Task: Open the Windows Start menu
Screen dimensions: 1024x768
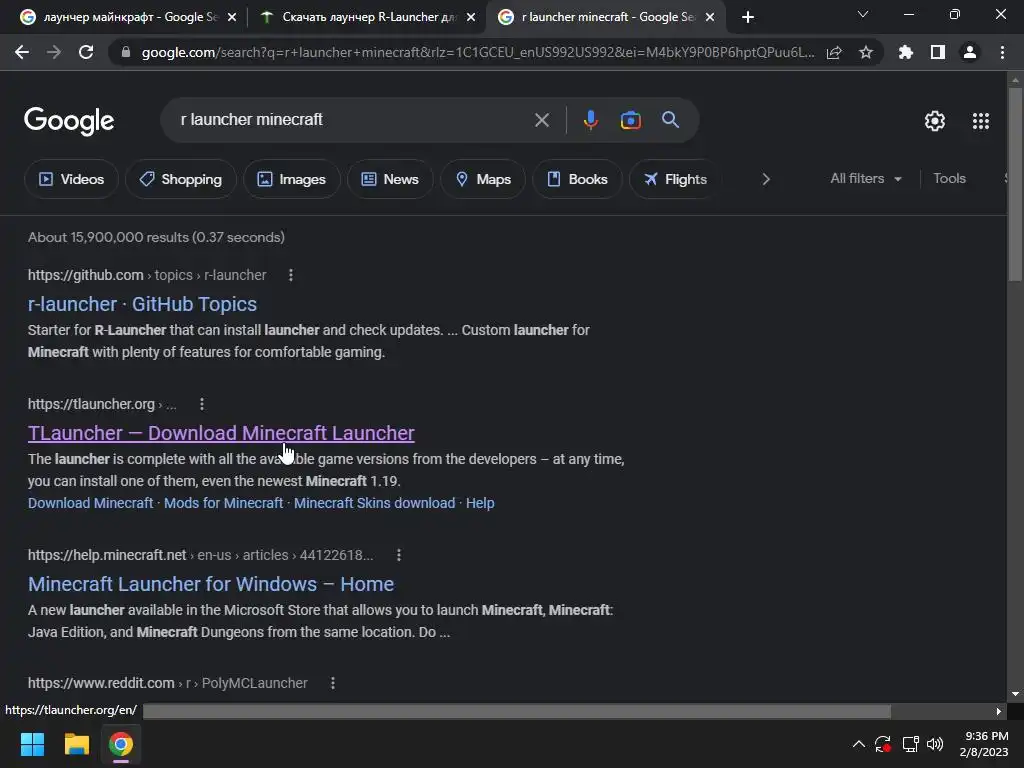Action: tap(32, 744)
